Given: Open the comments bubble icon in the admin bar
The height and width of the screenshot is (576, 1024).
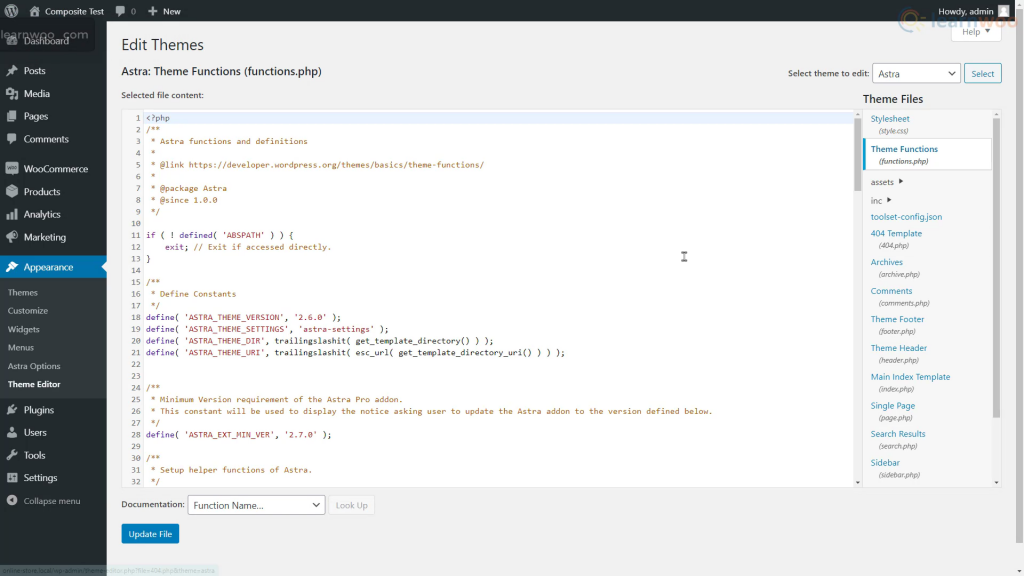Looking at the screenshot, I should 120,11.
